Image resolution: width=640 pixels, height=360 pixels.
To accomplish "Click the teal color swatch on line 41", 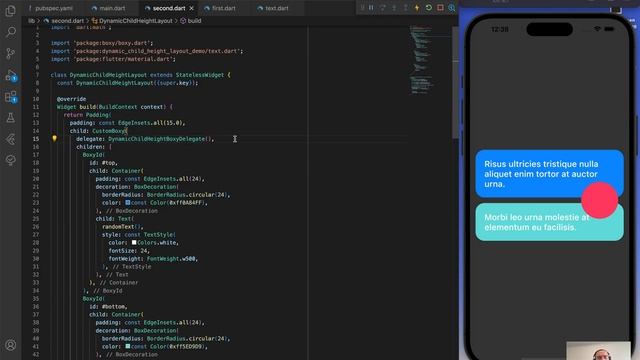I will pos(128,346).
